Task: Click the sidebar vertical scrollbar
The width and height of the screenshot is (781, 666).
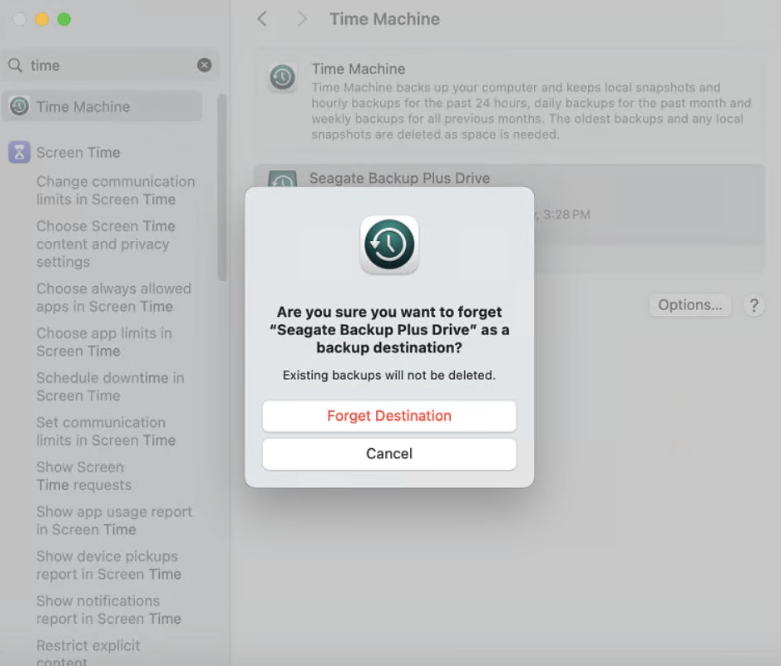Action: 222,190
